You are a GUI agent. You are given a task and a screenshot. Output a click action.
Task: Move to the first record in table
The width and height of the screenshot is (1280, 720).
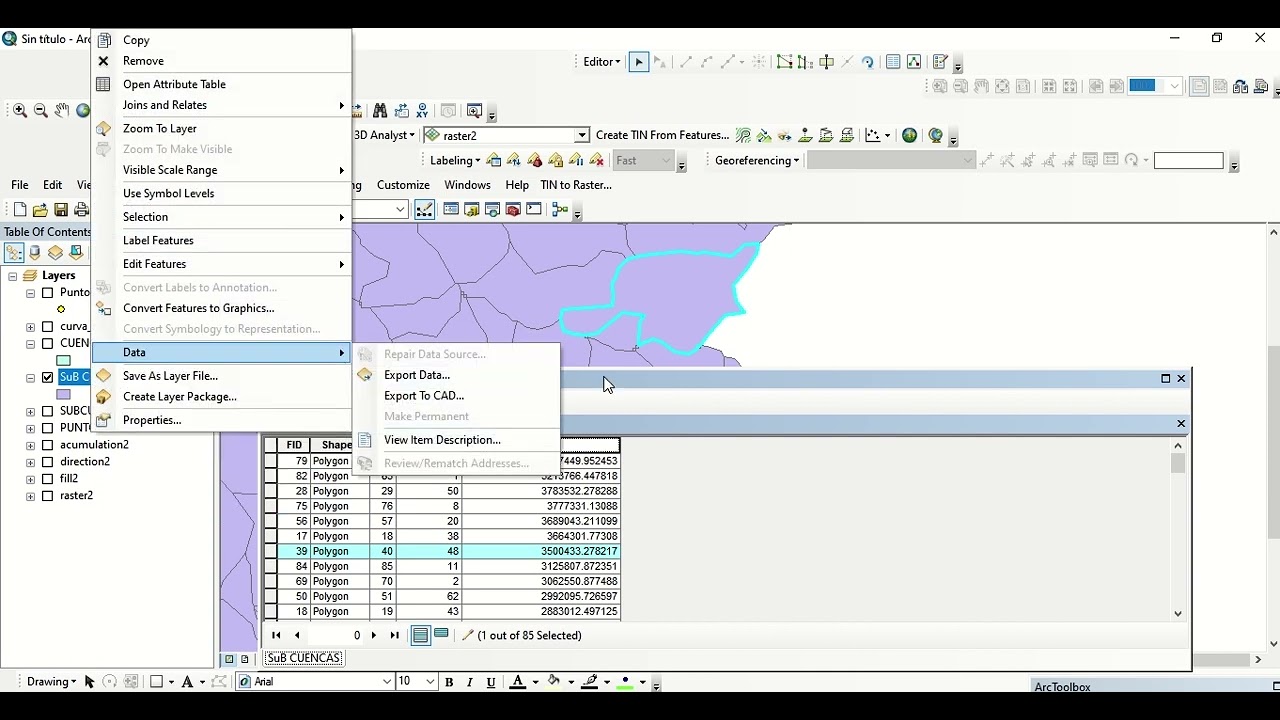point(276,635)
